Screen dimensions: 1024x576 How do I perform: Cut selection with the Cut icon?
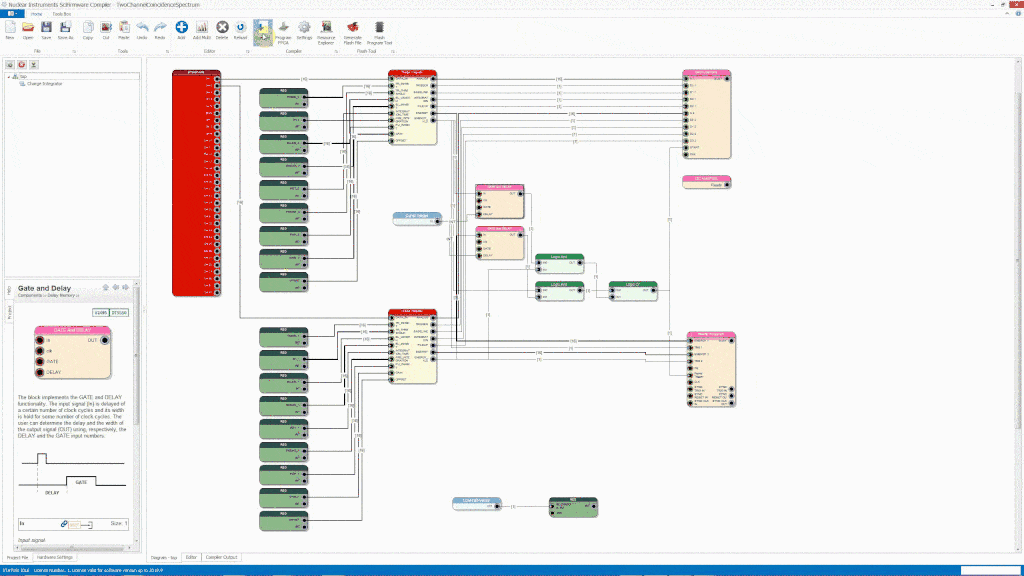[106, 30]
